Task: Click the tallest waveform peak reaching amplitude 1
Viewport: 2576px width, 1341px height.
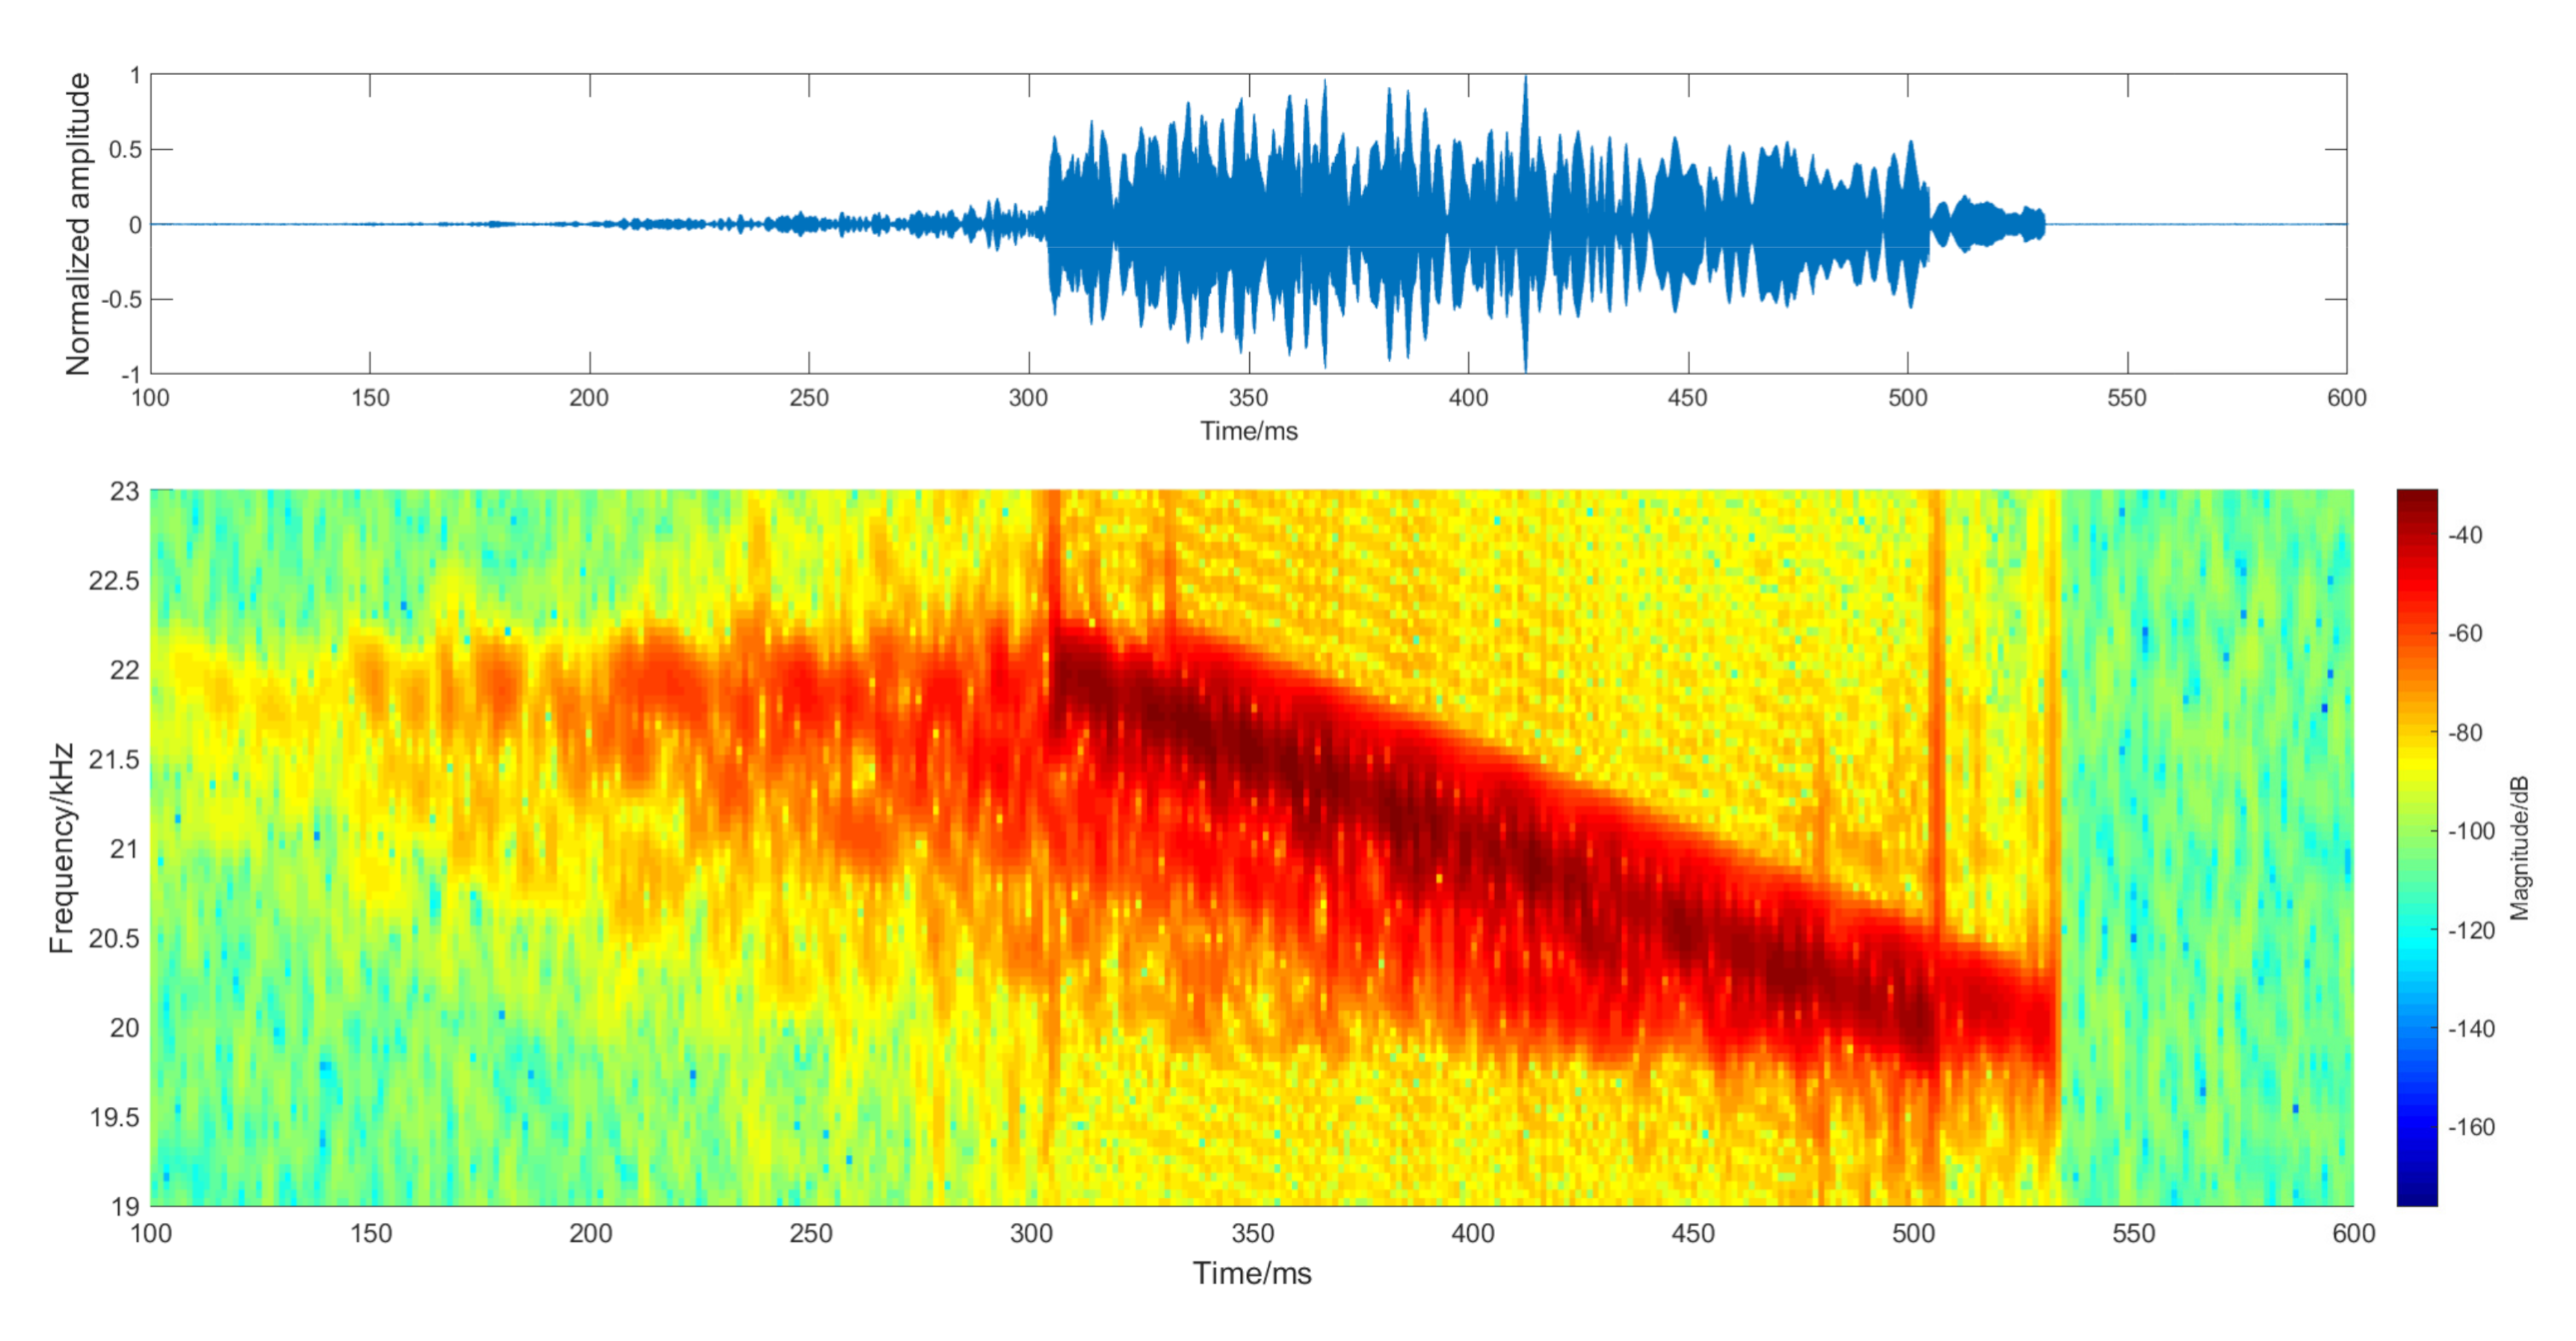Action: pyautogui.click(x=1525, y=82)
